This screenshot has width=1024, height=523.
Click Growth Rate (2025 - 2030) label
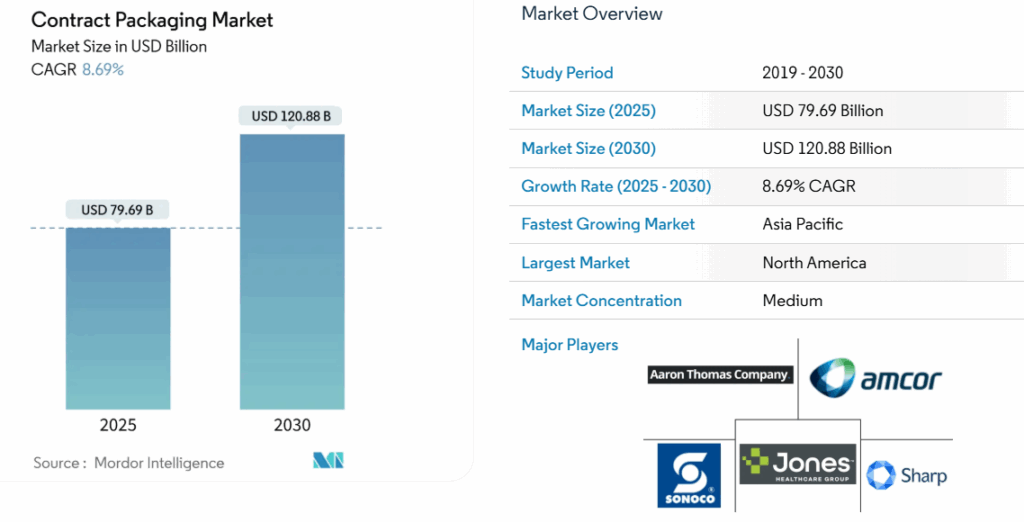click(616, 186)
